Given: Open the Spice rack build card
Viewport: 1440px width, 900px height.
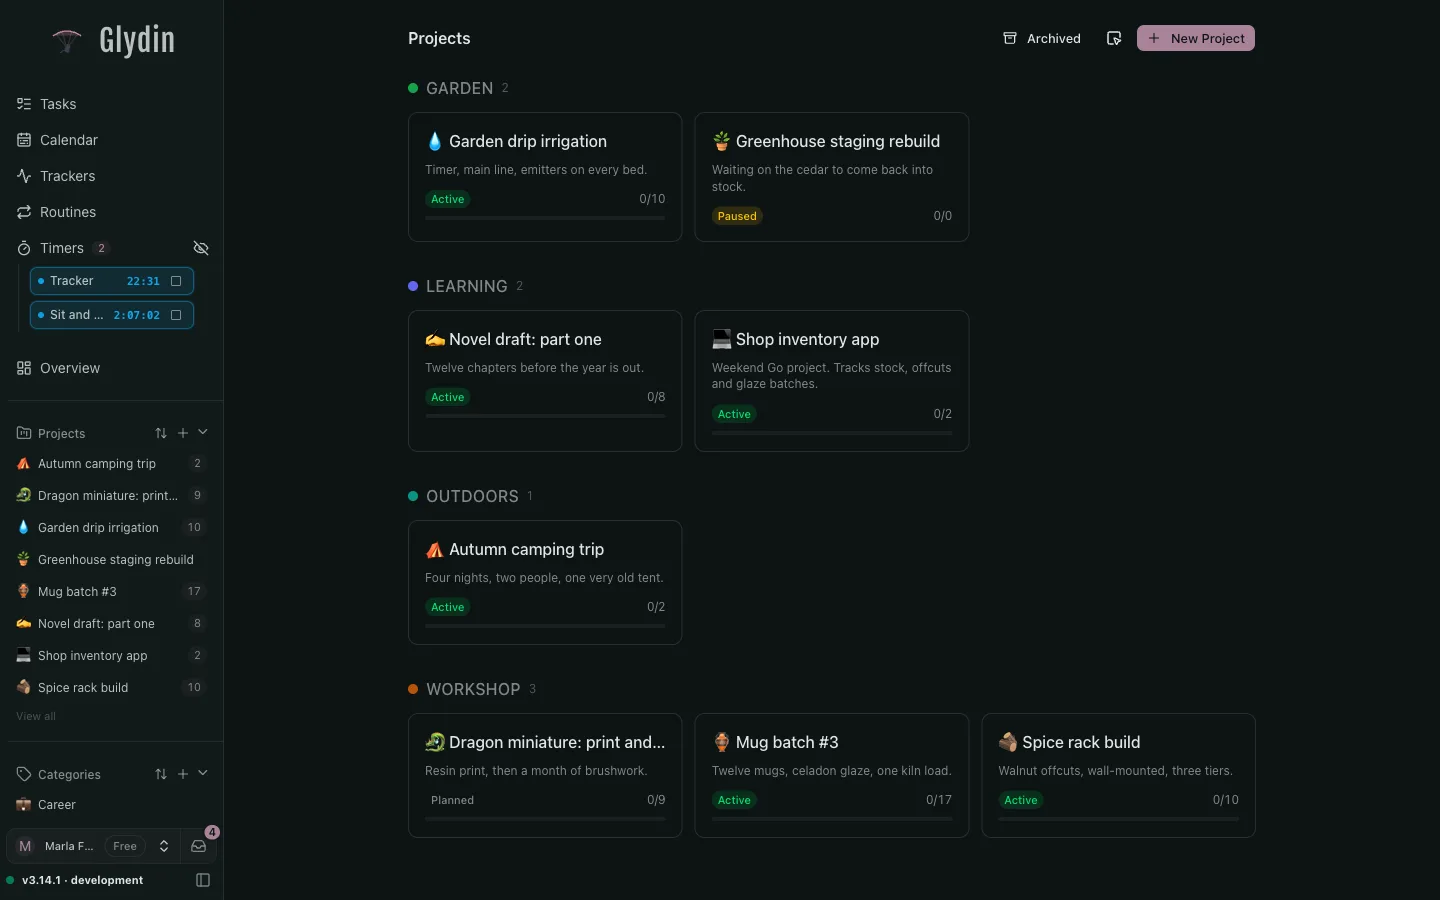Looking at the screenshot, I should pos(1119,775).
